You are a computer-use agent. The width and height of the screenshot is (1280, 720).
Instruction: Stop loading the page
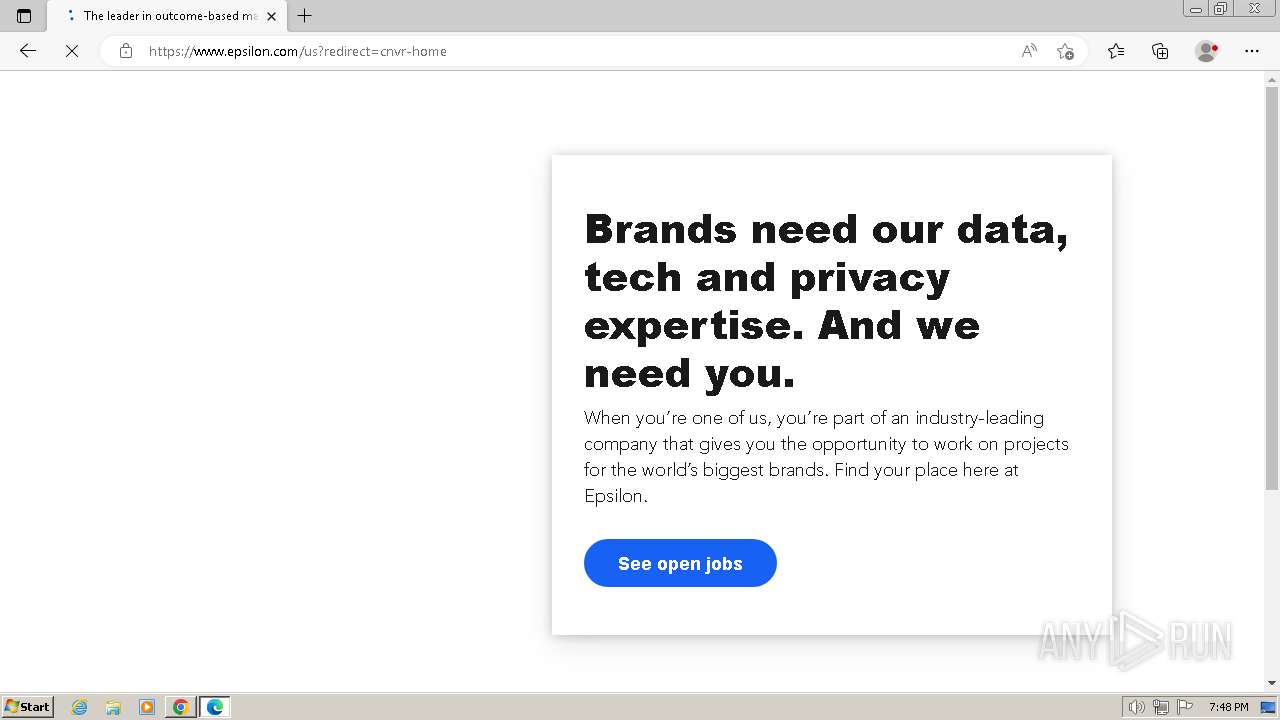72,51
